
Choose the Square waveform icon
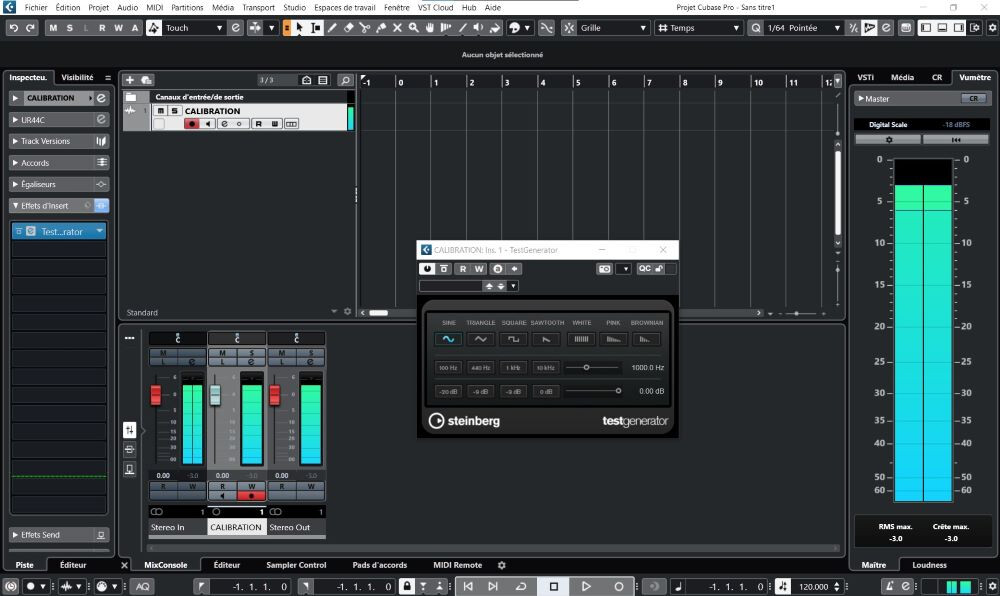pyautogui.click(x=514, y=339)
